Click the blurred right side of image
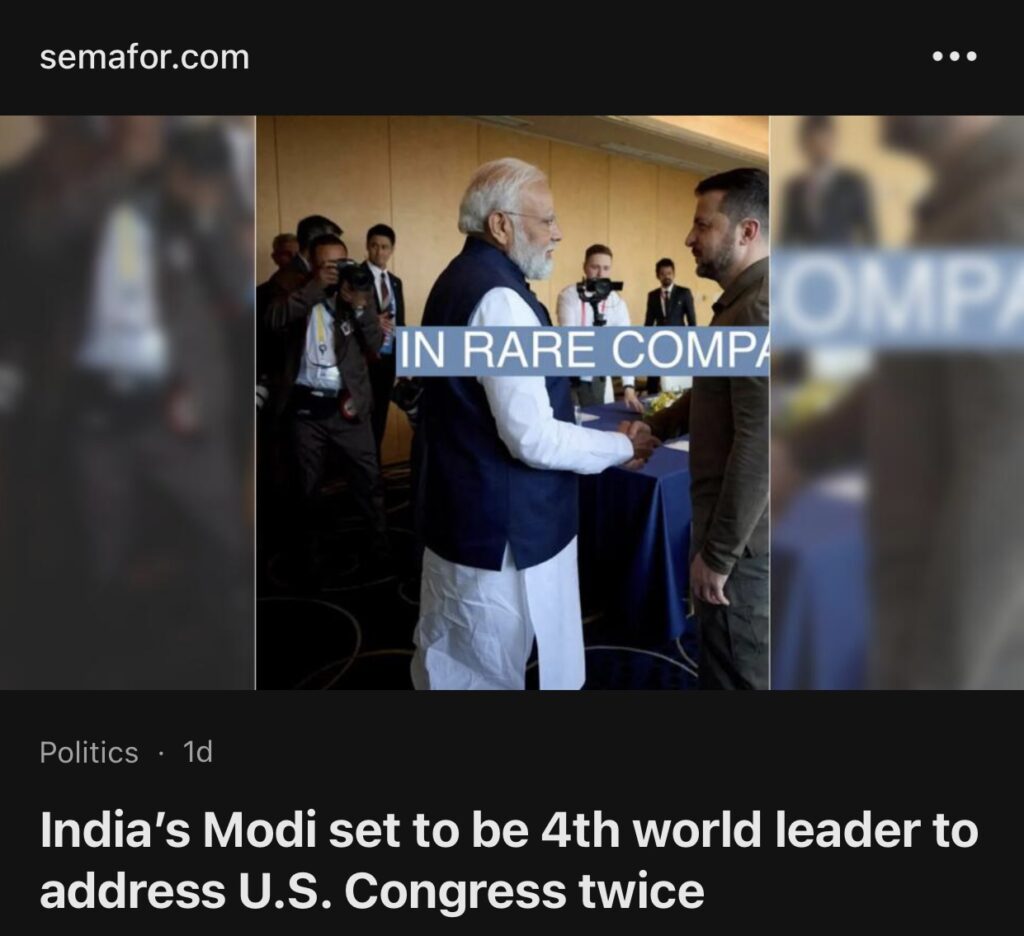 coord(897,402)
